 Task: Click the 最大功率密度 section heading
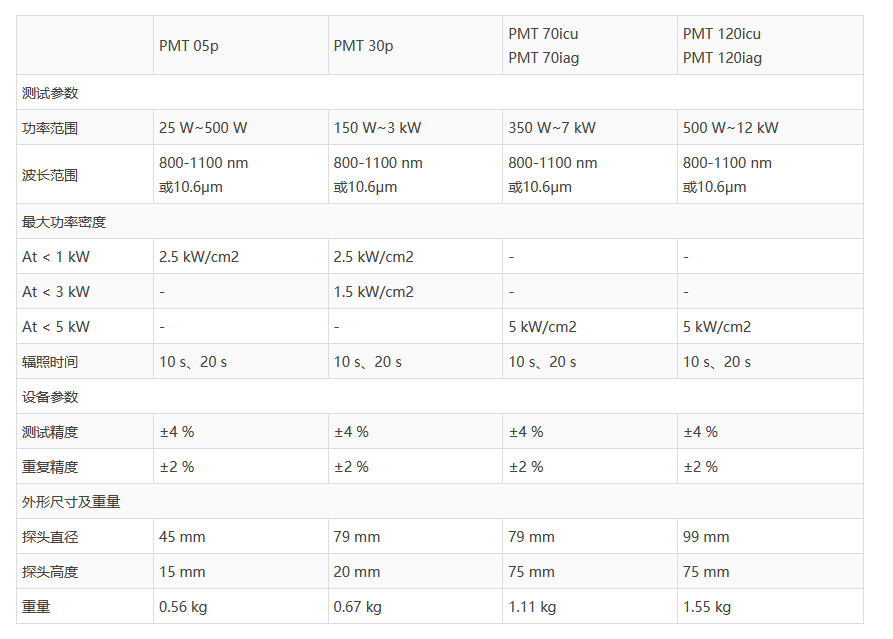click(64, 222)
